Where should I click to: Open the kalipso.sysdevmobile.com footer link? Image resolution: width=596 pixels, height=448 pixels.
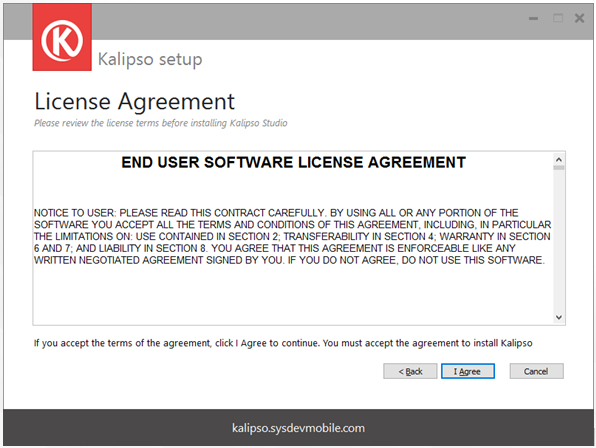point(298,428)
